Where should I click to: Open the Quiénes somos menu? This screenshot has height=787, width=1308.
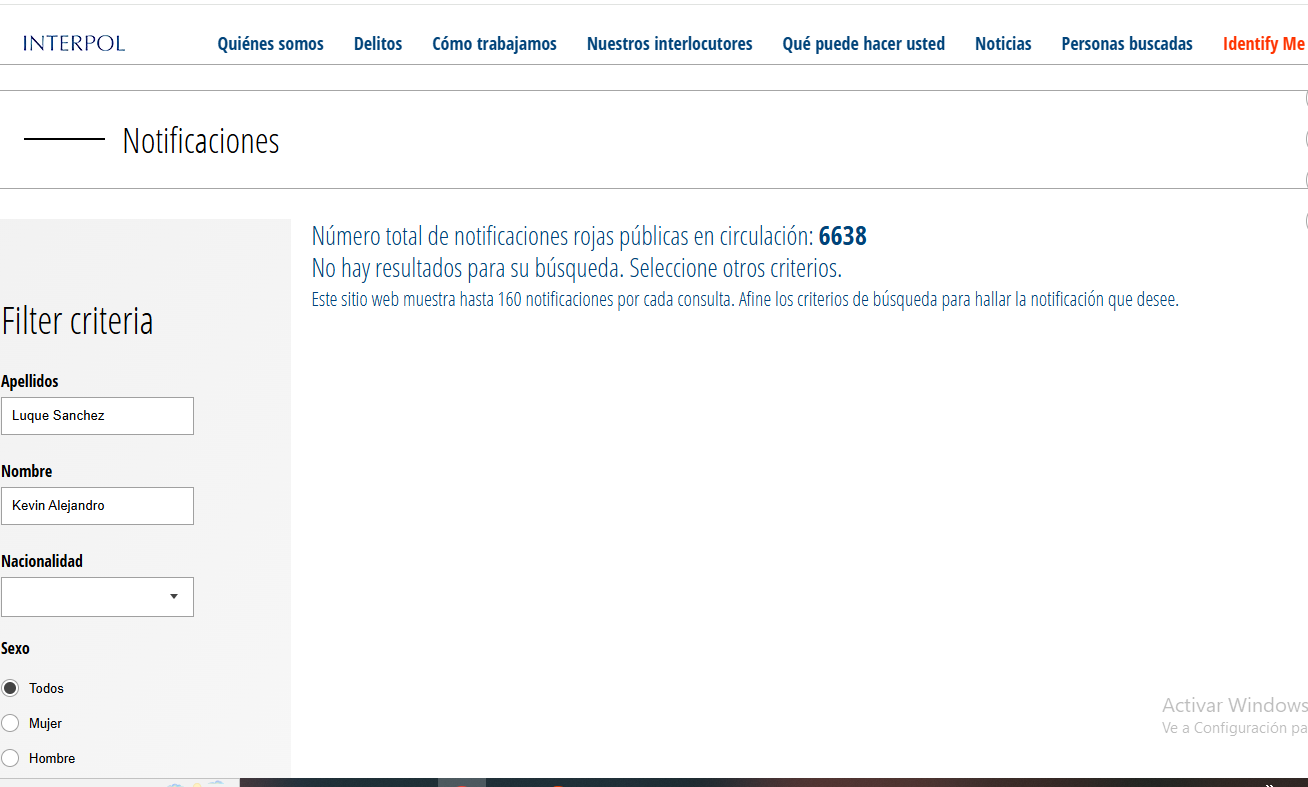click(270, 44)
